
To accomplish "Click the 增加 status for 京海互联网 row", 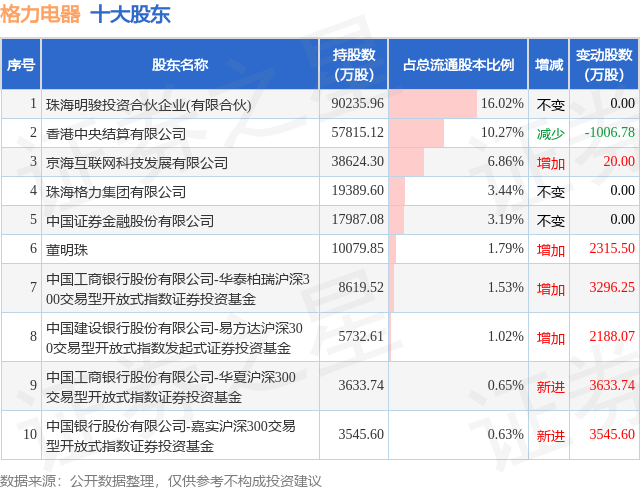I will coord(551,163).
